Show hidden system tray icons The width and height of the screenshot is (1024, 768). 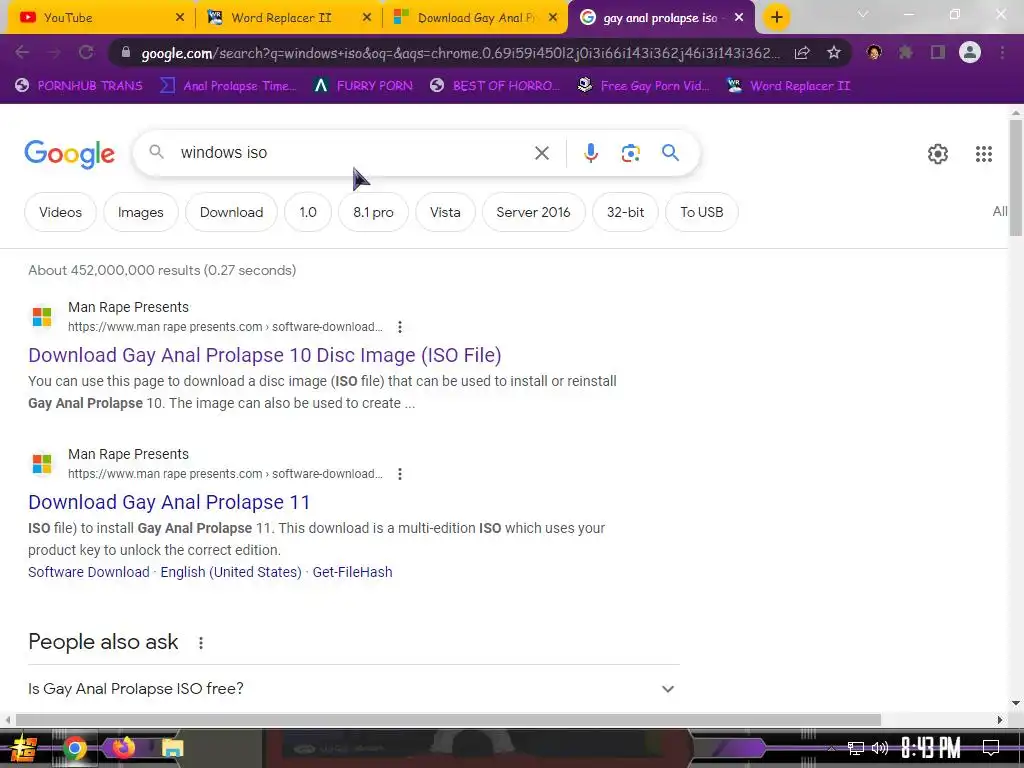(x=831, y=748)
